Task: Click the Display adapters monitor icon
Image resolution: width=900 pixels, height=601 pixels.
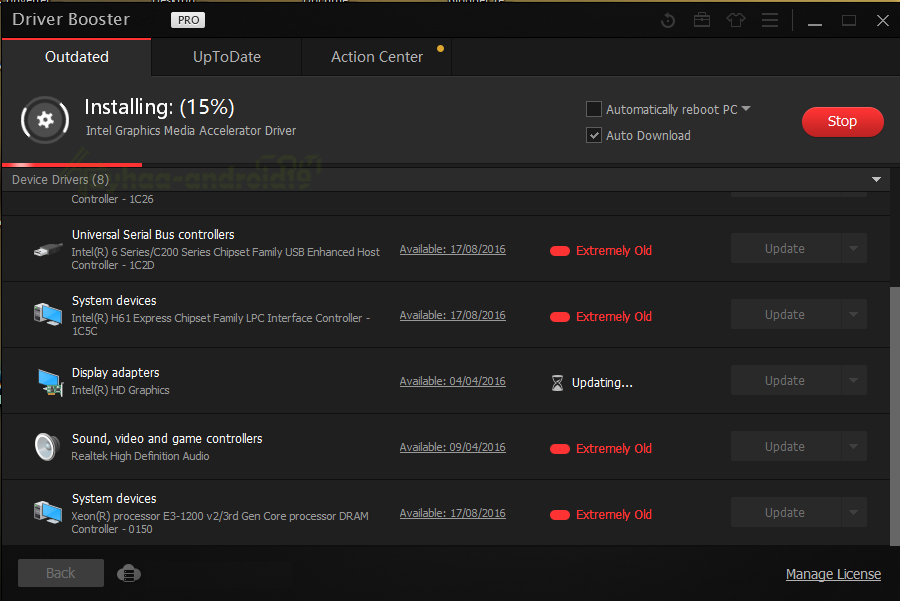Action: pos(48,381)
